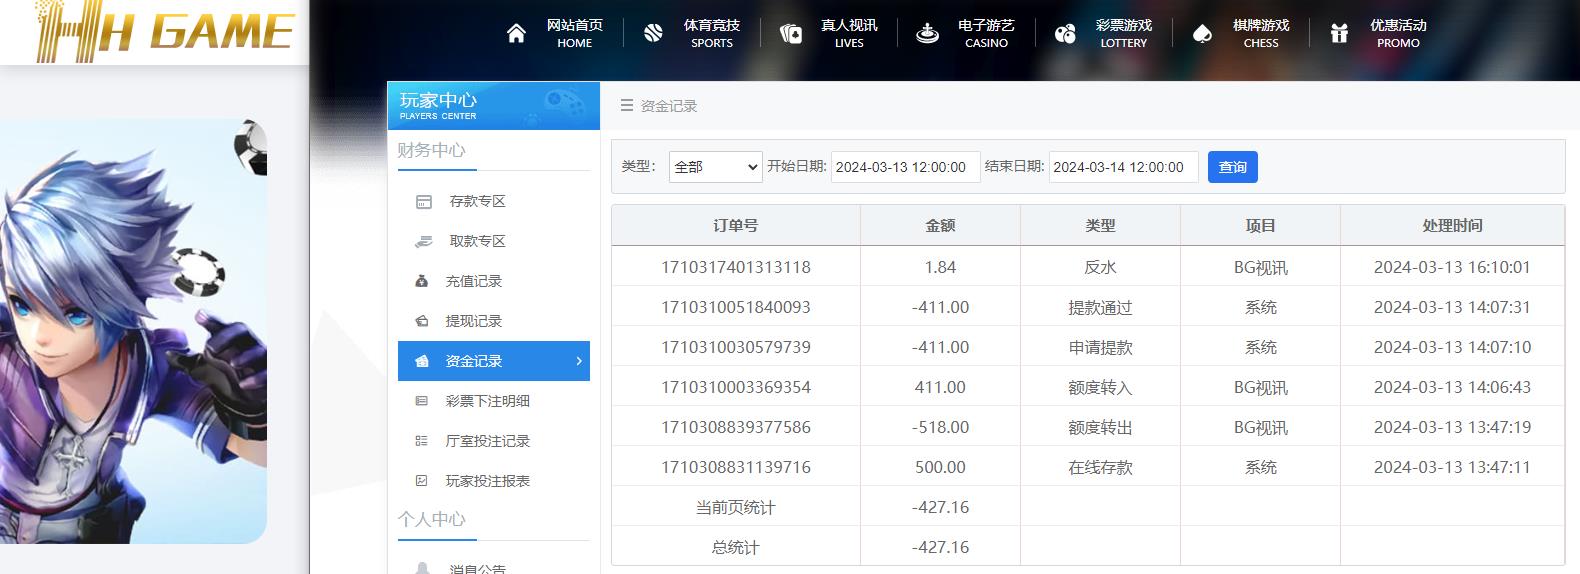Click the playing cards icon for Lives

790,34
